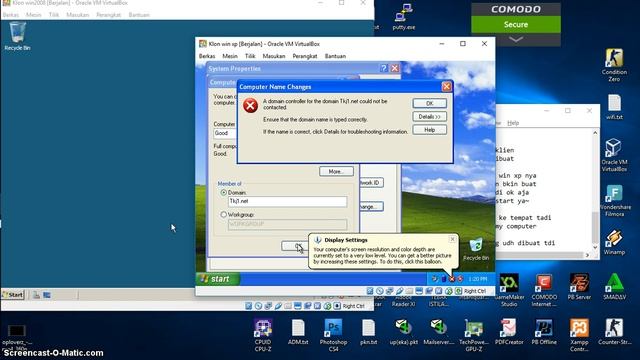Select the wifi.txt file on desktop
This screenshot has height=360, width=640.
[x=614, y=107]
